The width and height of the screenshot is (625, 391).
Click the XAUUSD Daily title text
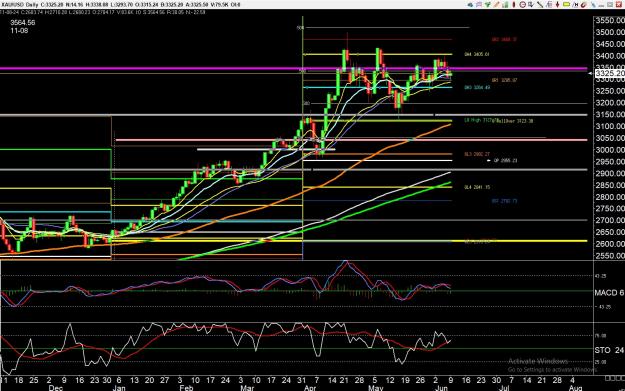19,4
